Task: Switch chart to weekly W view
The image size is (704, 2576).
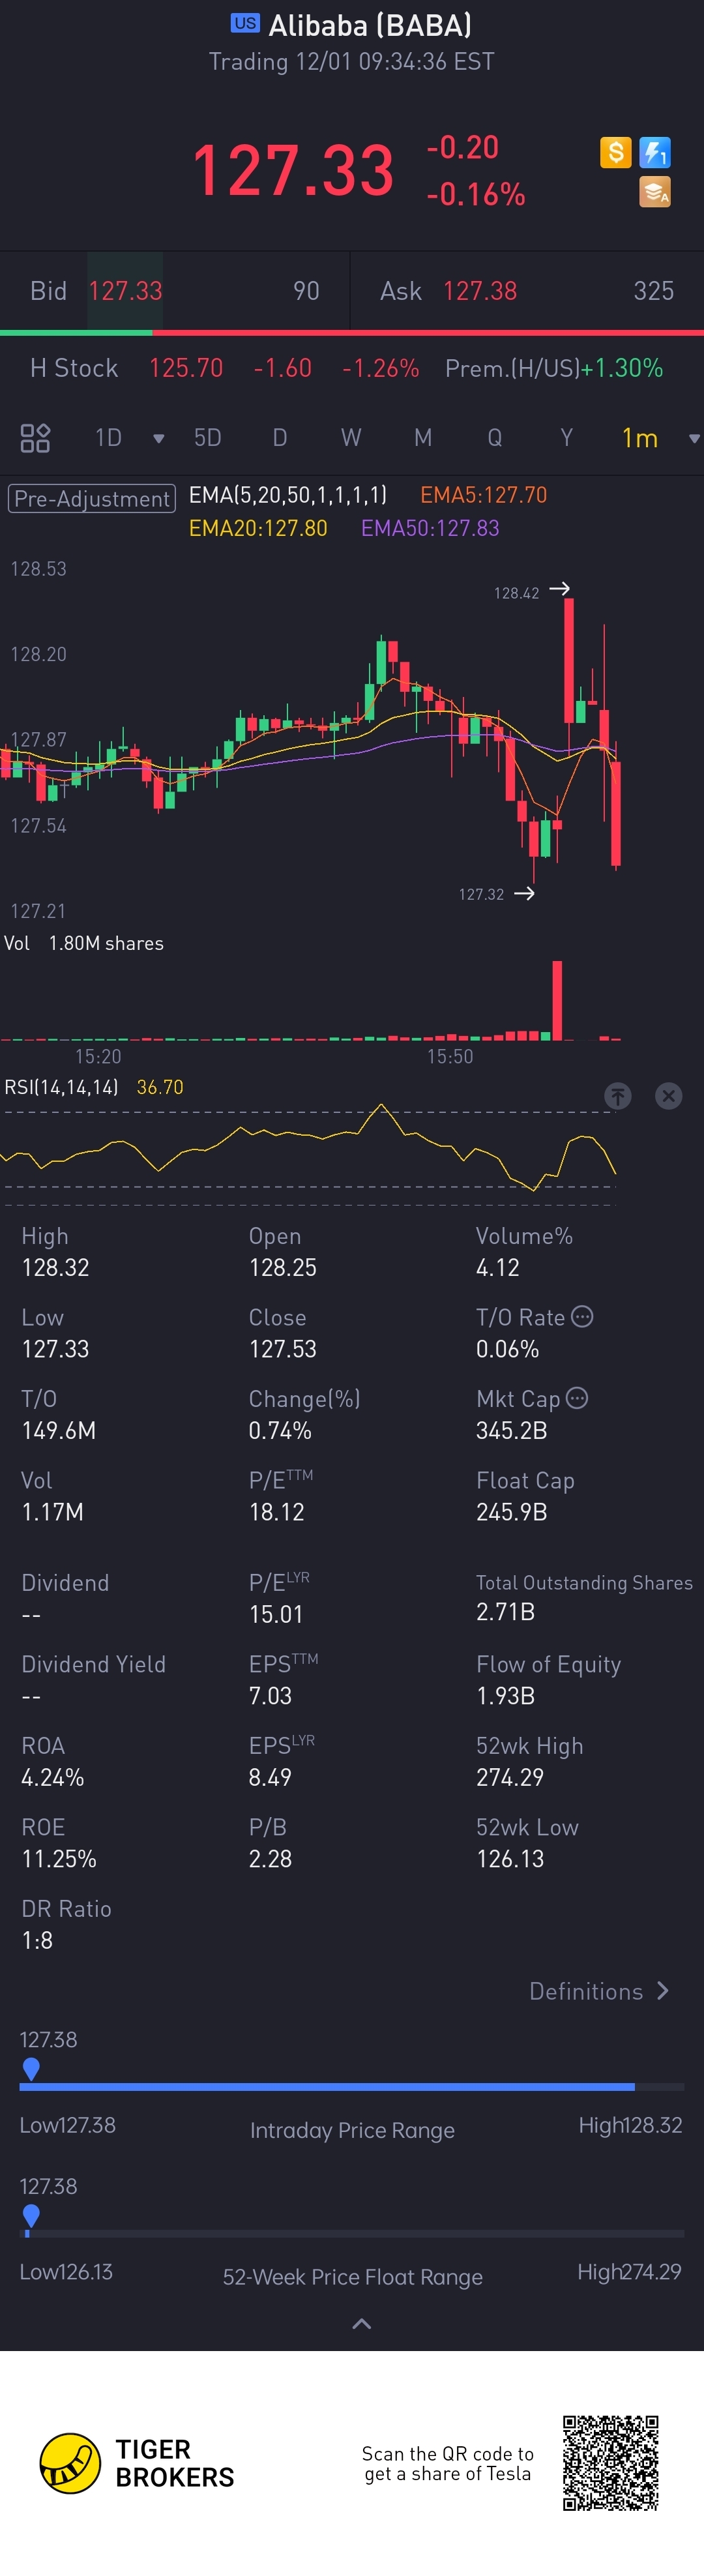Action: (350, 438)
